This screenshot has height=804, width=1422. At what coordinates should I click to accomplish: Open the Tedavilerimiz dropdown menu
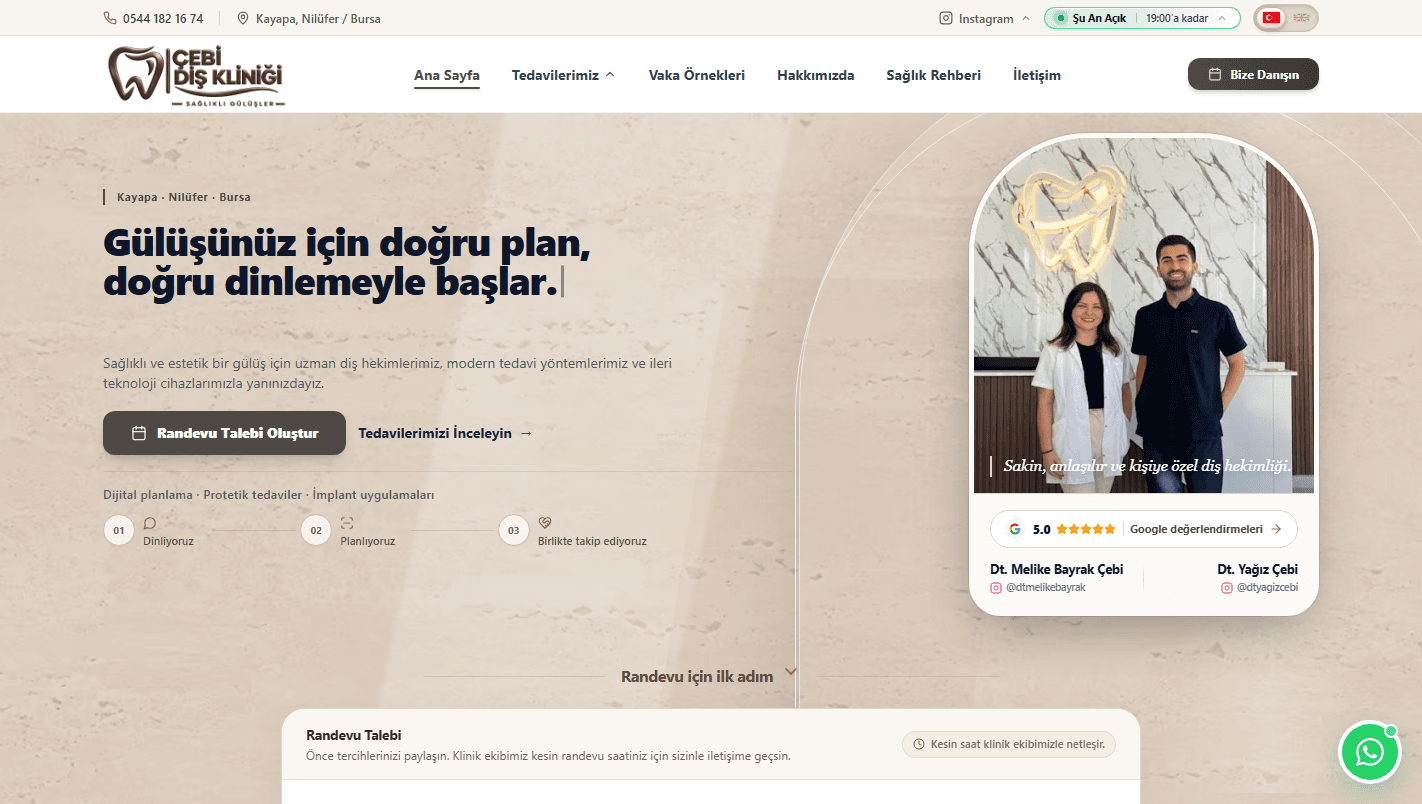coord(564,75)
